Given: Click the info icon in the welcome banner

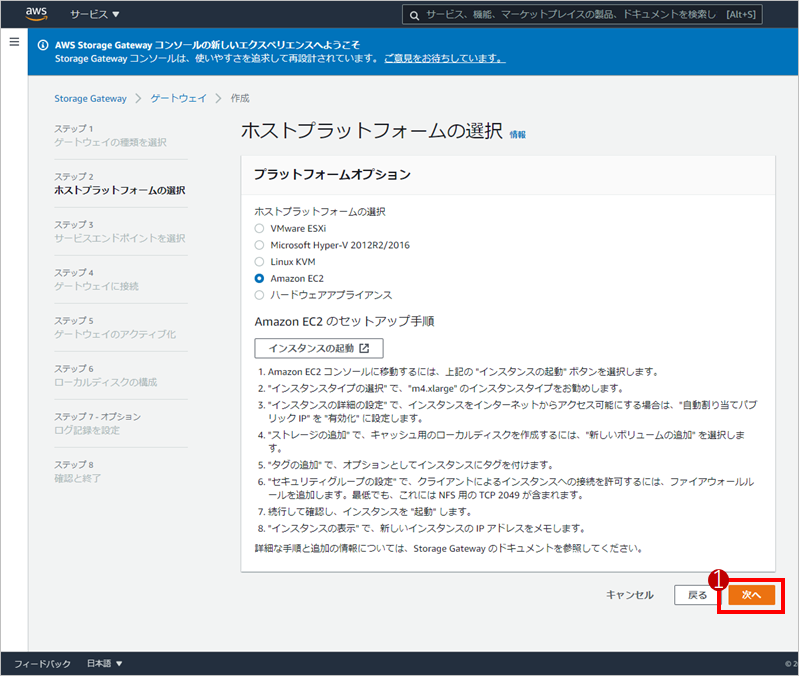Looking at the screenshot, I should (43, 45).
